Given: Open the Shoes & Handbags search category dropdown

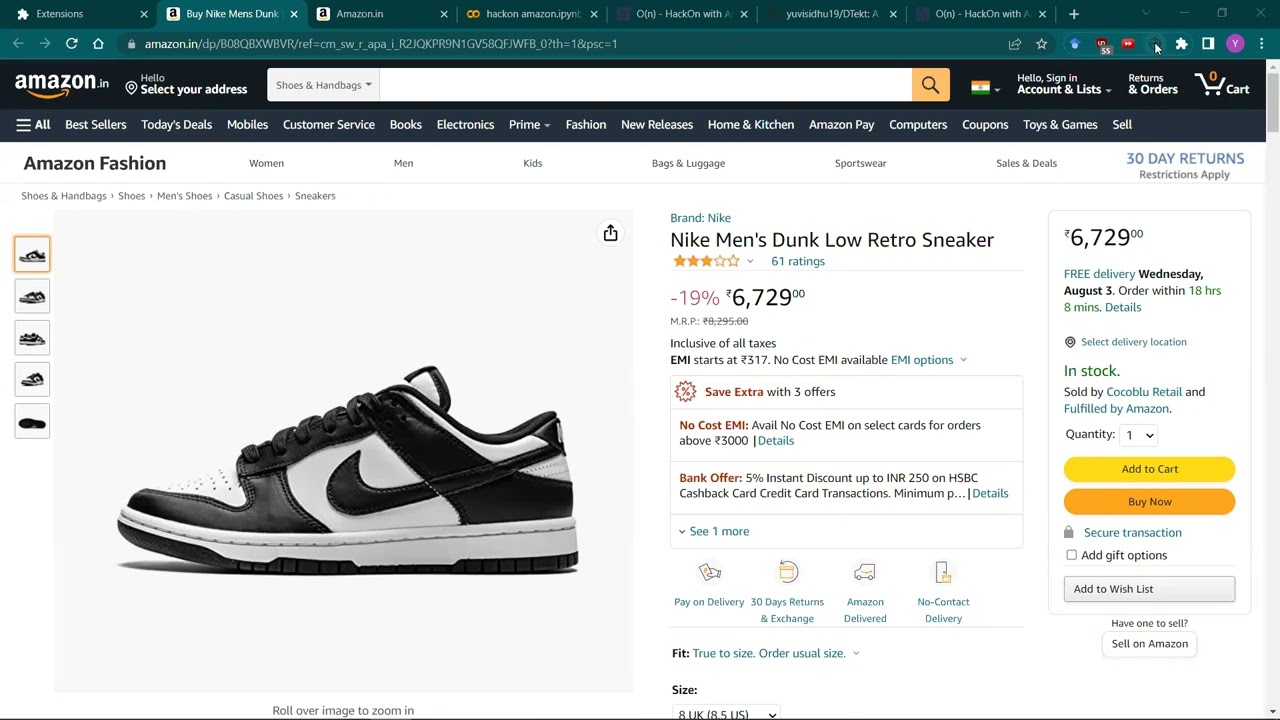Looking at the screenshot, I should coord(323,85).
